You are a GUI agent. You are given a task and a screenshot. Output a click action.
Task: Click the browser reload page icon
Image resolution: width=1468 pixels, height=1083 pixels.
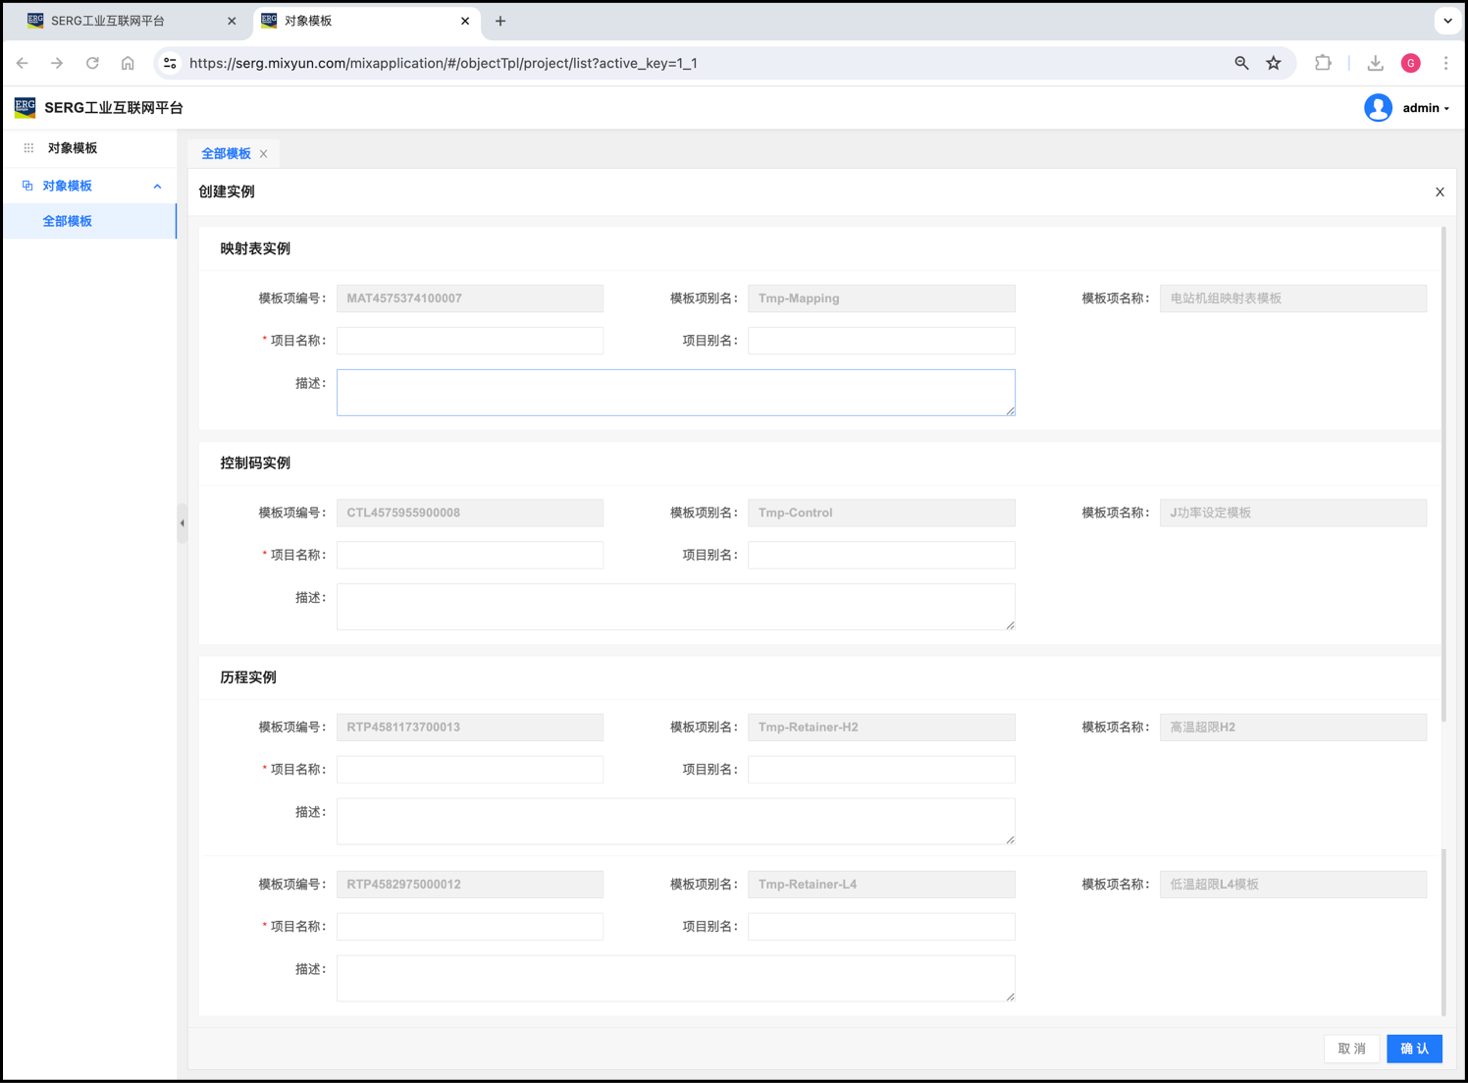click(x=92, y=63)
